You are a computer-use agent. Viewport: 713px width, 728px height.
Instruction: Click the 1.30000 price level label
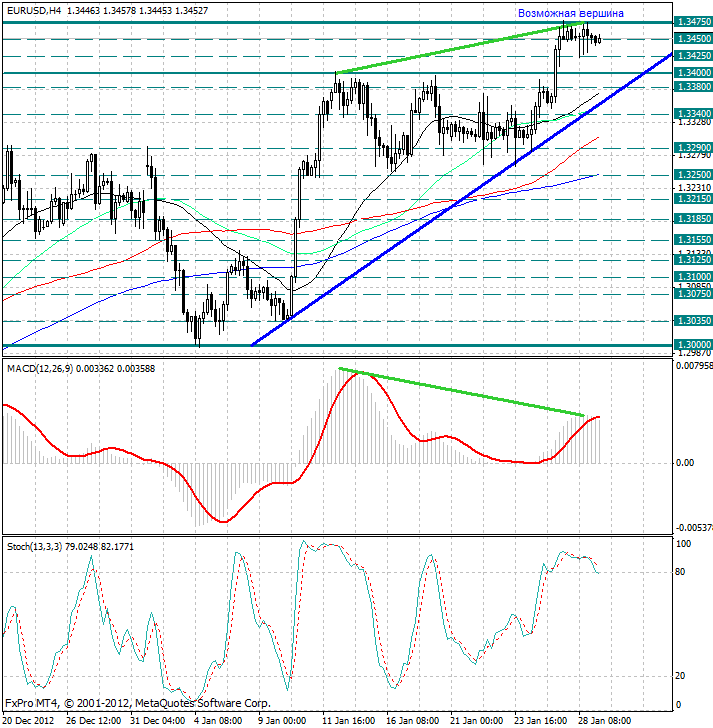click(694, 344)
